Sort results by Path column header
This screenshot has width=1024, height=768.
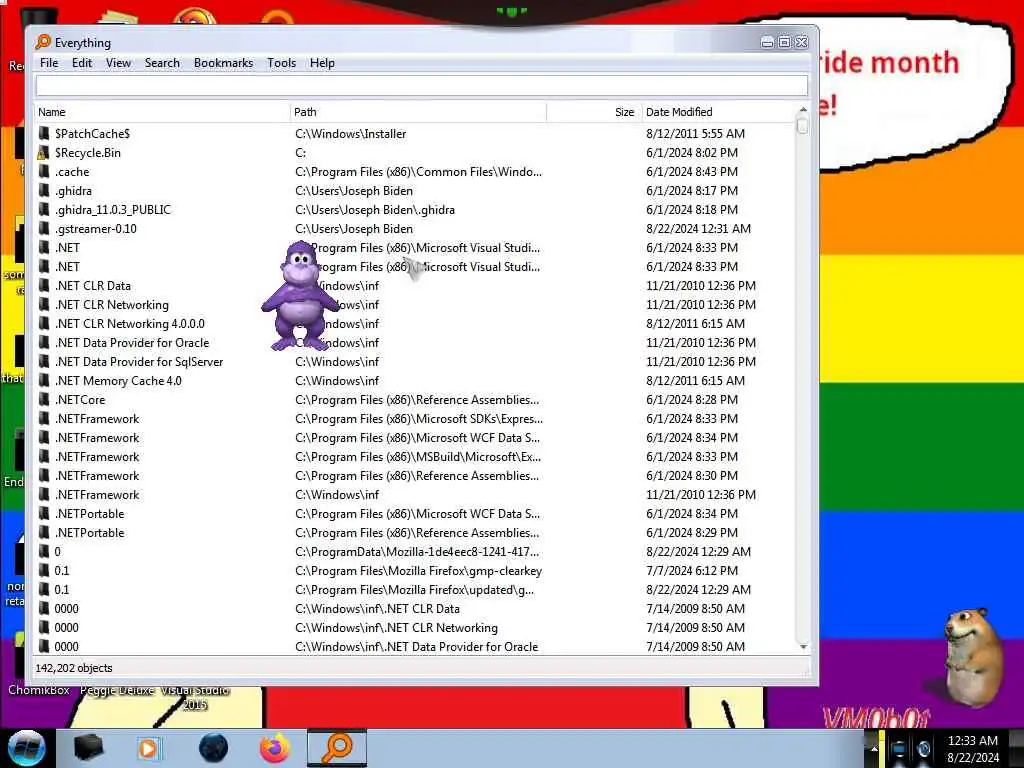pos(418,112)
